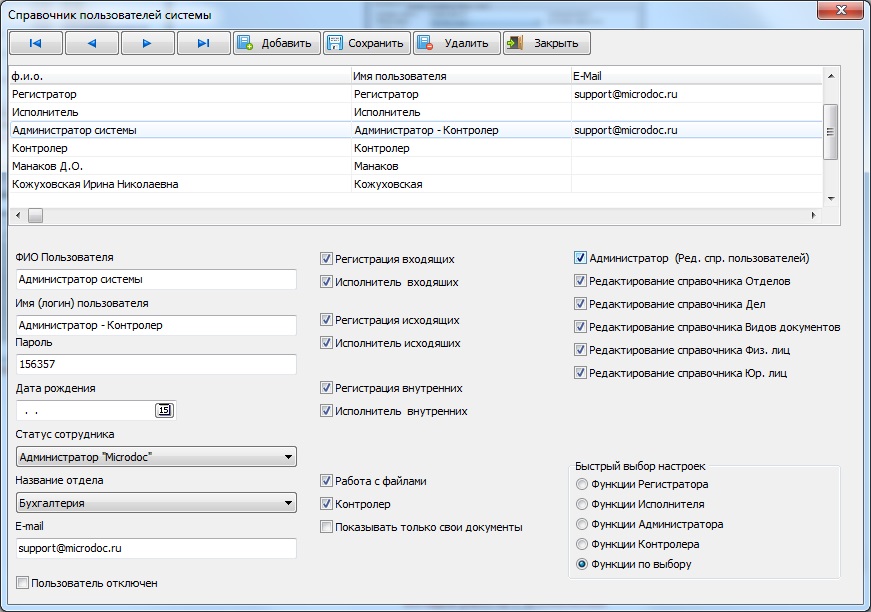This screenshot has width=871, height=612.
Task: Select the Кожуховская Ирина Николаевна row
Action: (x=416, y=184)
